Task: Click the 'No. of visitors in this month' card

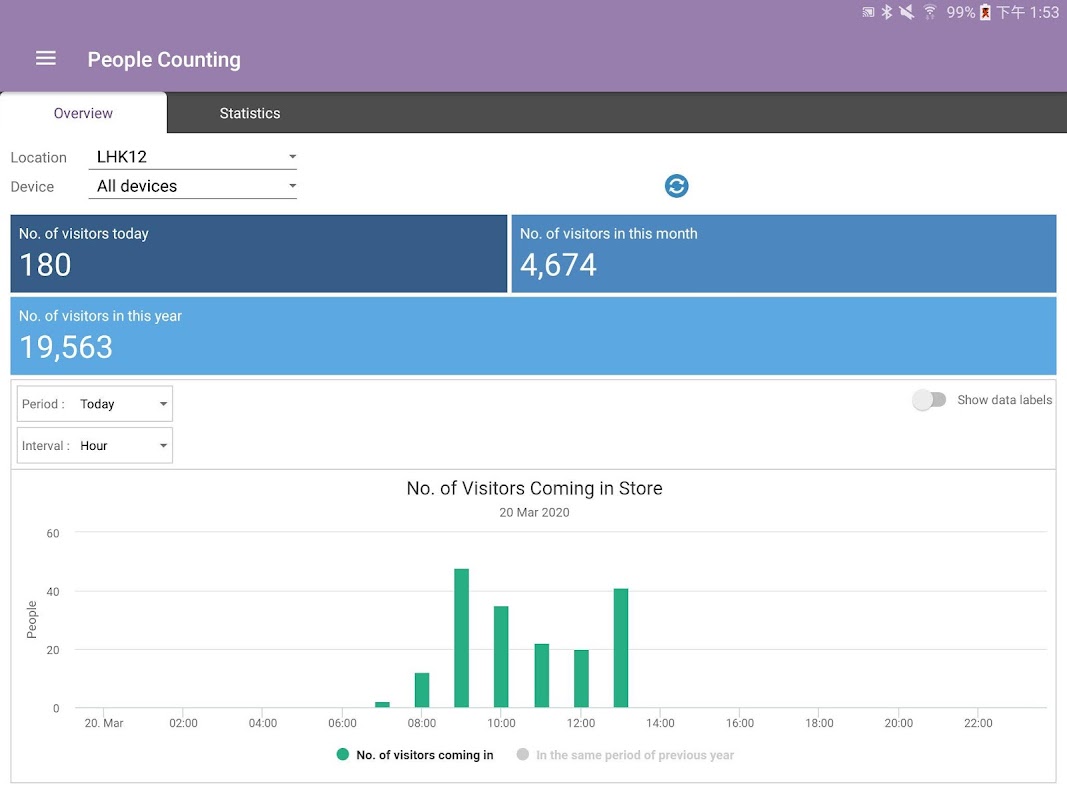Action: pos(783,254)
